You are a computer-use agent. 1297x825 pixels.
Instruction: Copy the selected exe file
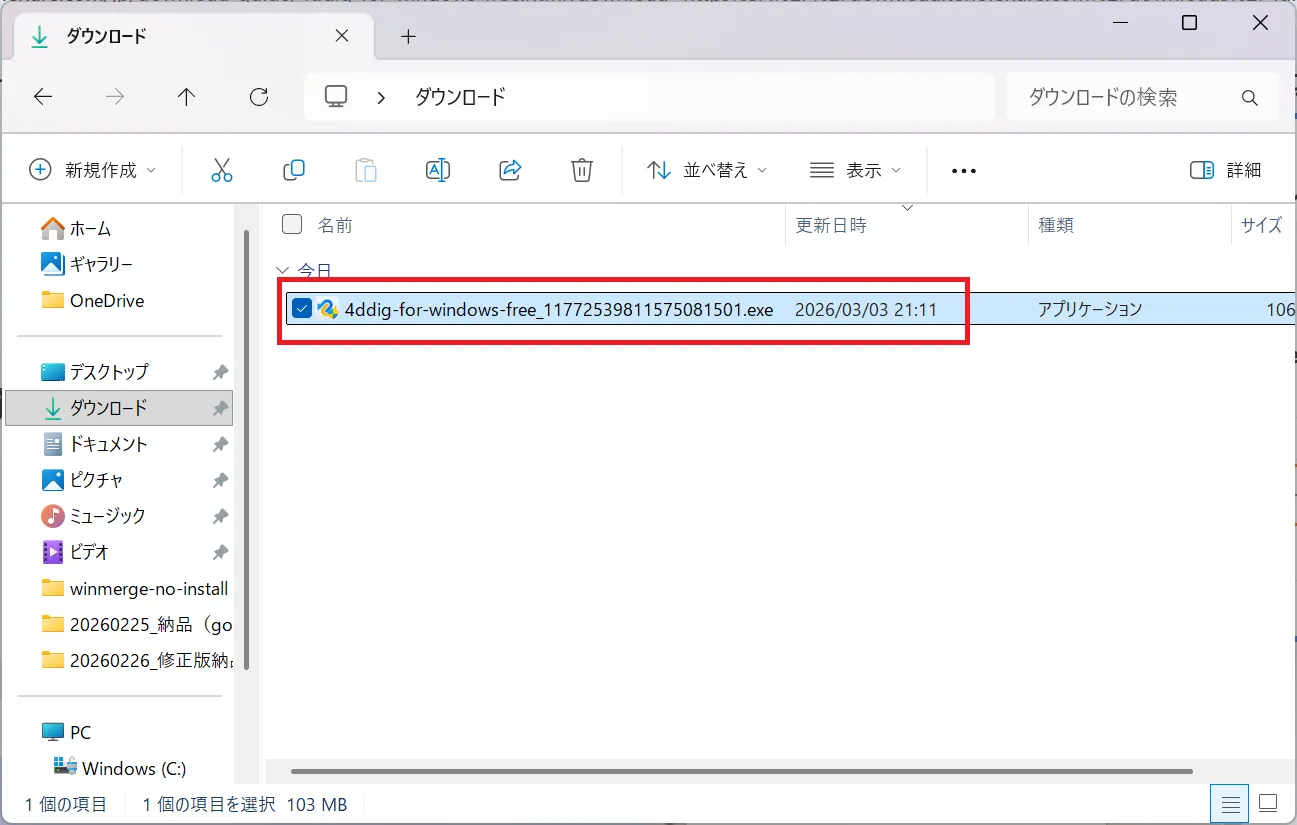[x=294, y=170]
